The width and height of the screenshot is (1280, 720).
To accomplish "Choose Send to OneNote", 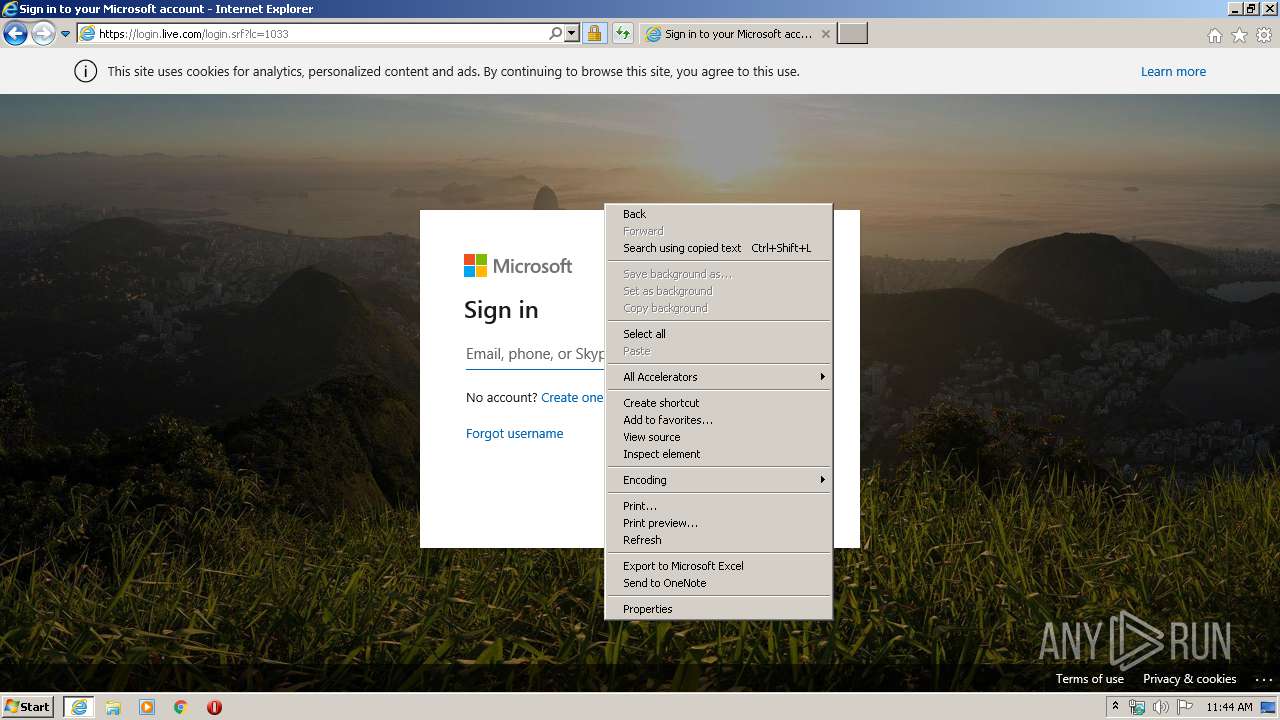I will point(719,583).
